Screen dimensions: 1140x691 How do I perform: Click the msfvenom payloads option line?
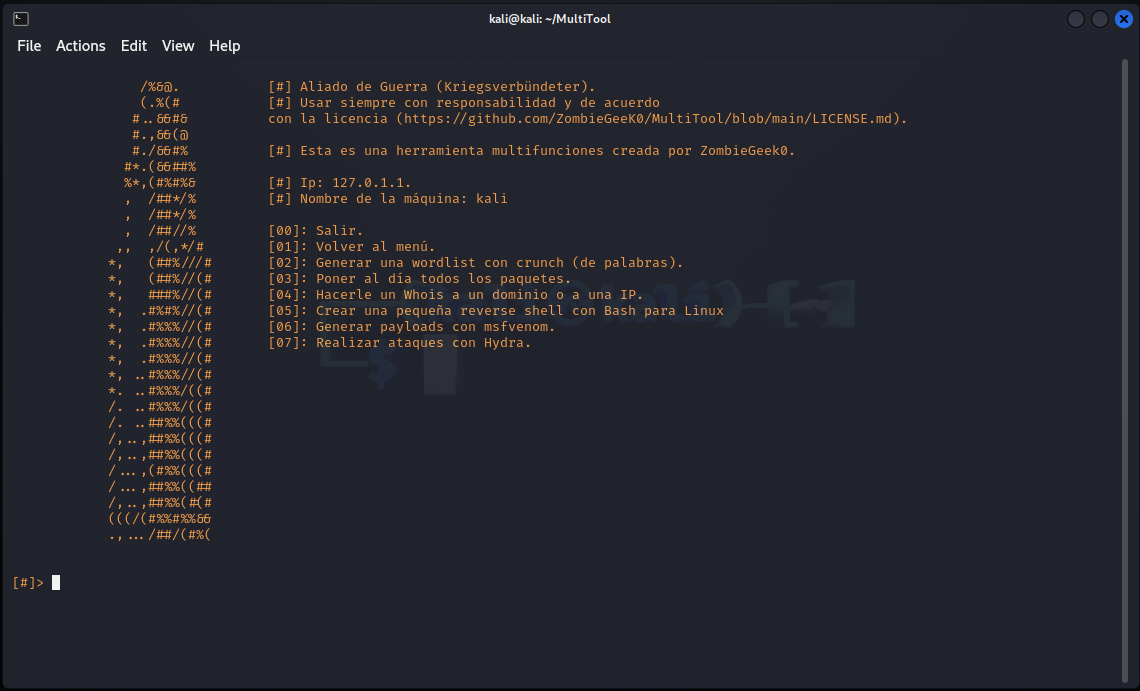(412, 327)
